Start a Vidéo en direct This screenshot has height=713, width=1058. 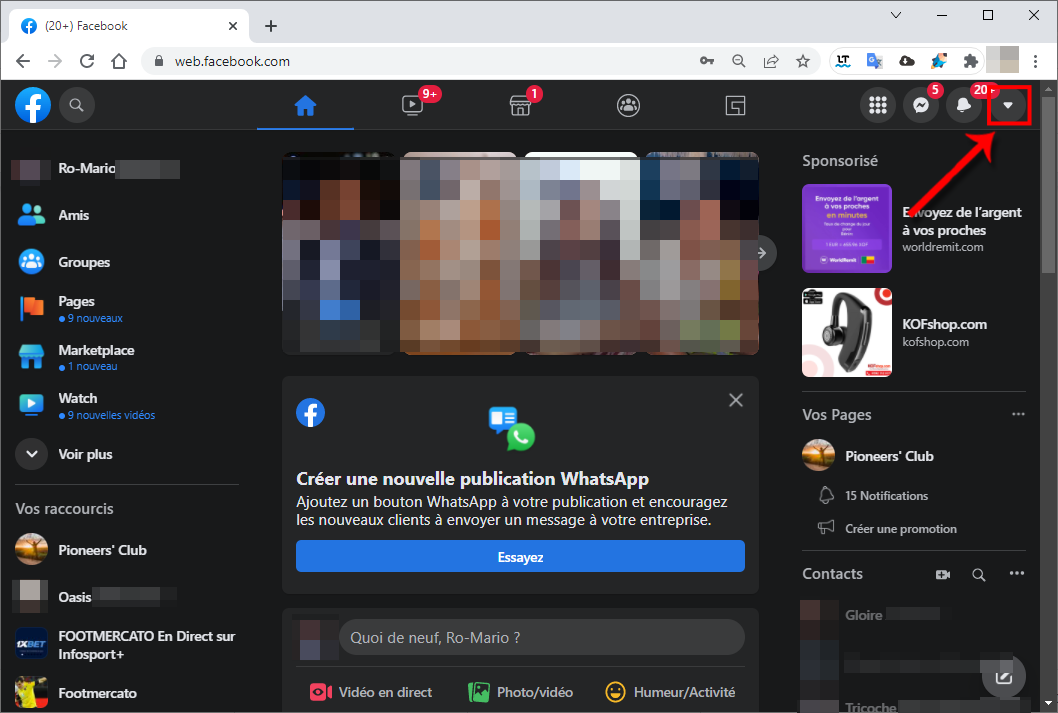click(x=370, y=692)
